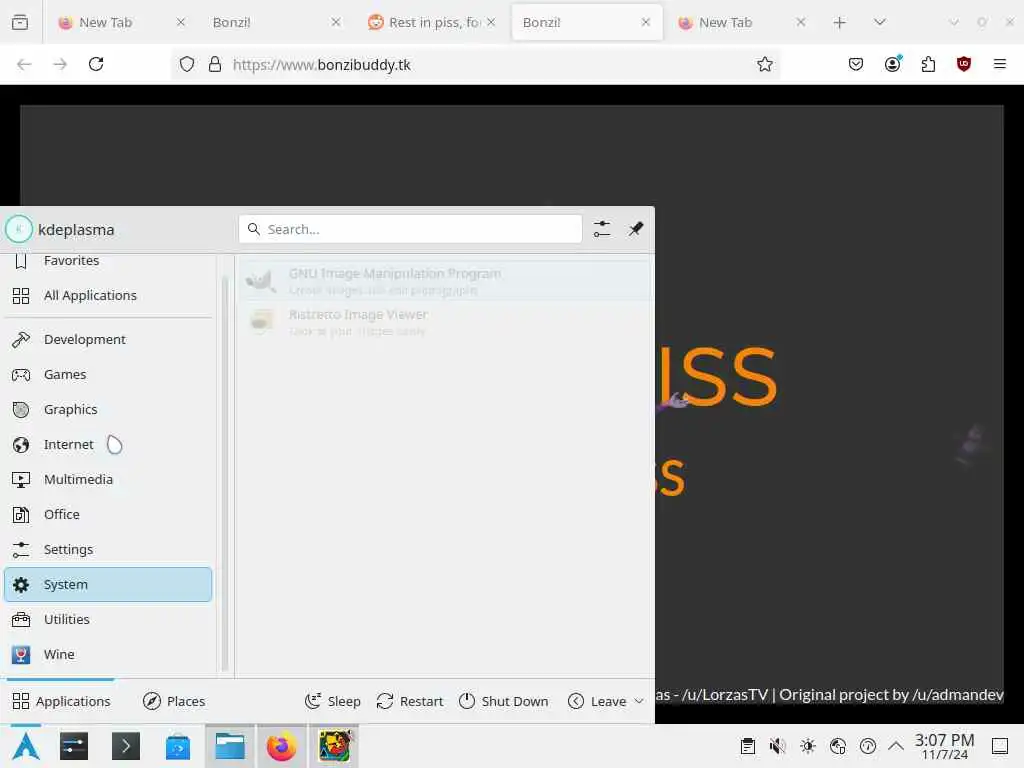Open the extensions puzzle icon
The height and width of the screenshot is (768, 1024).
point(928,64)
